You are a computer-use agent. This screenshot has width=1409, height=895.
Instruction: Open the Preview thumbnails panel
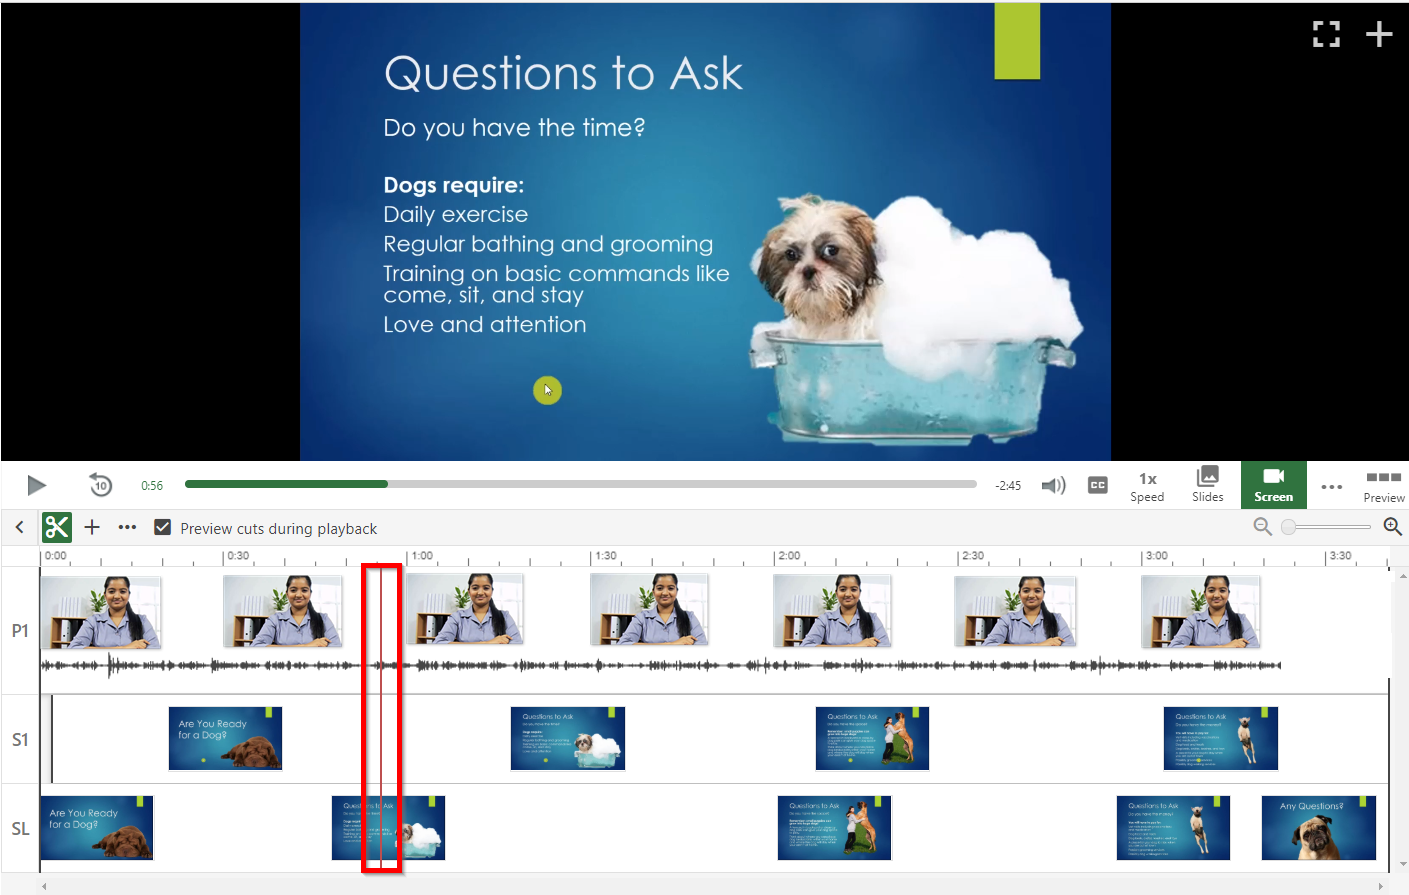pyautogui.click(x=1383, y=486)
